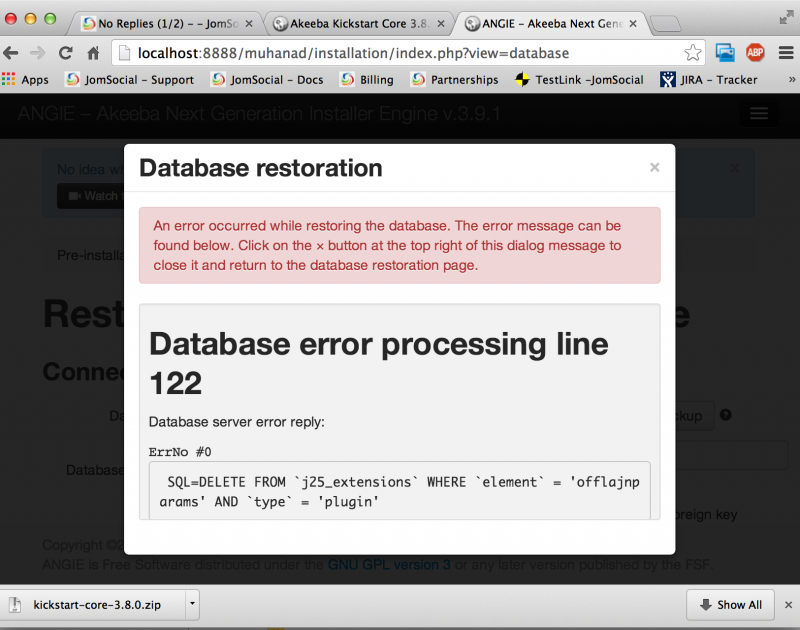
Task: Open the browser home page
Action: pyautogui.click(x=93, y=53)
